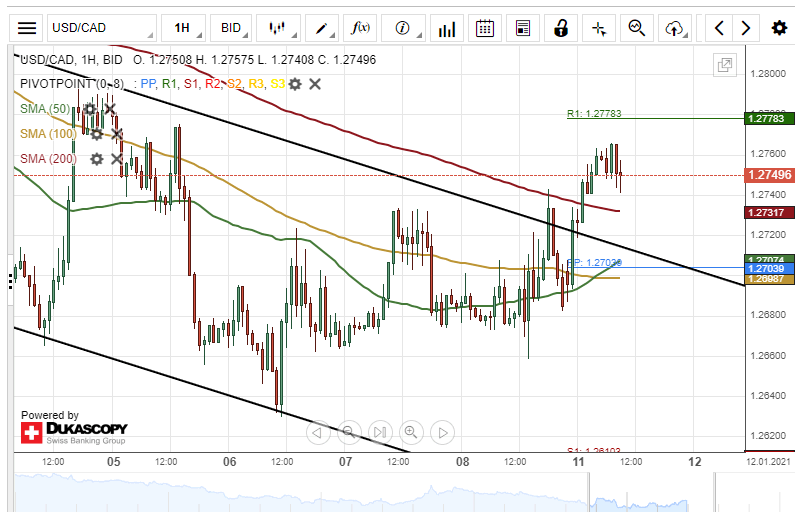799x521 pixels.
Task: Open the USD/CAD instrument selector
Action: [102, 28]
